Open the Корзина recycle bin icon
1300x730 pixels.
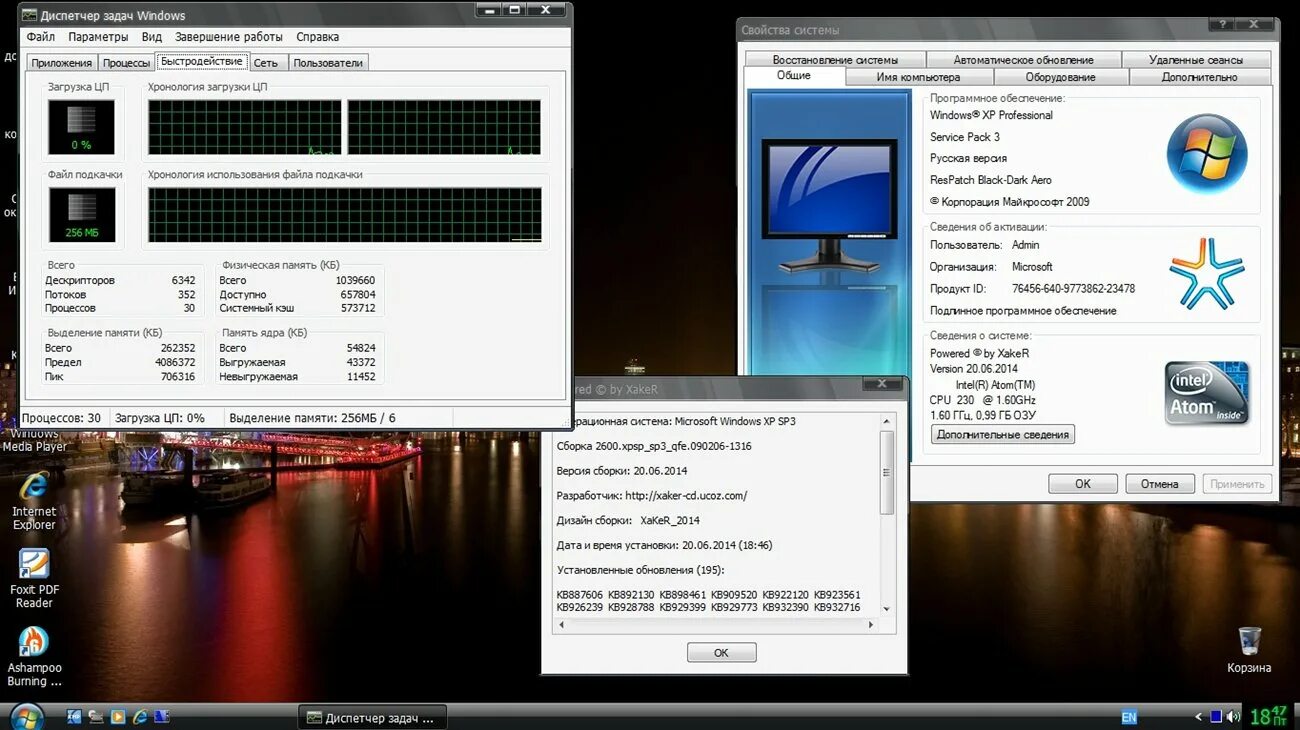1249,650
